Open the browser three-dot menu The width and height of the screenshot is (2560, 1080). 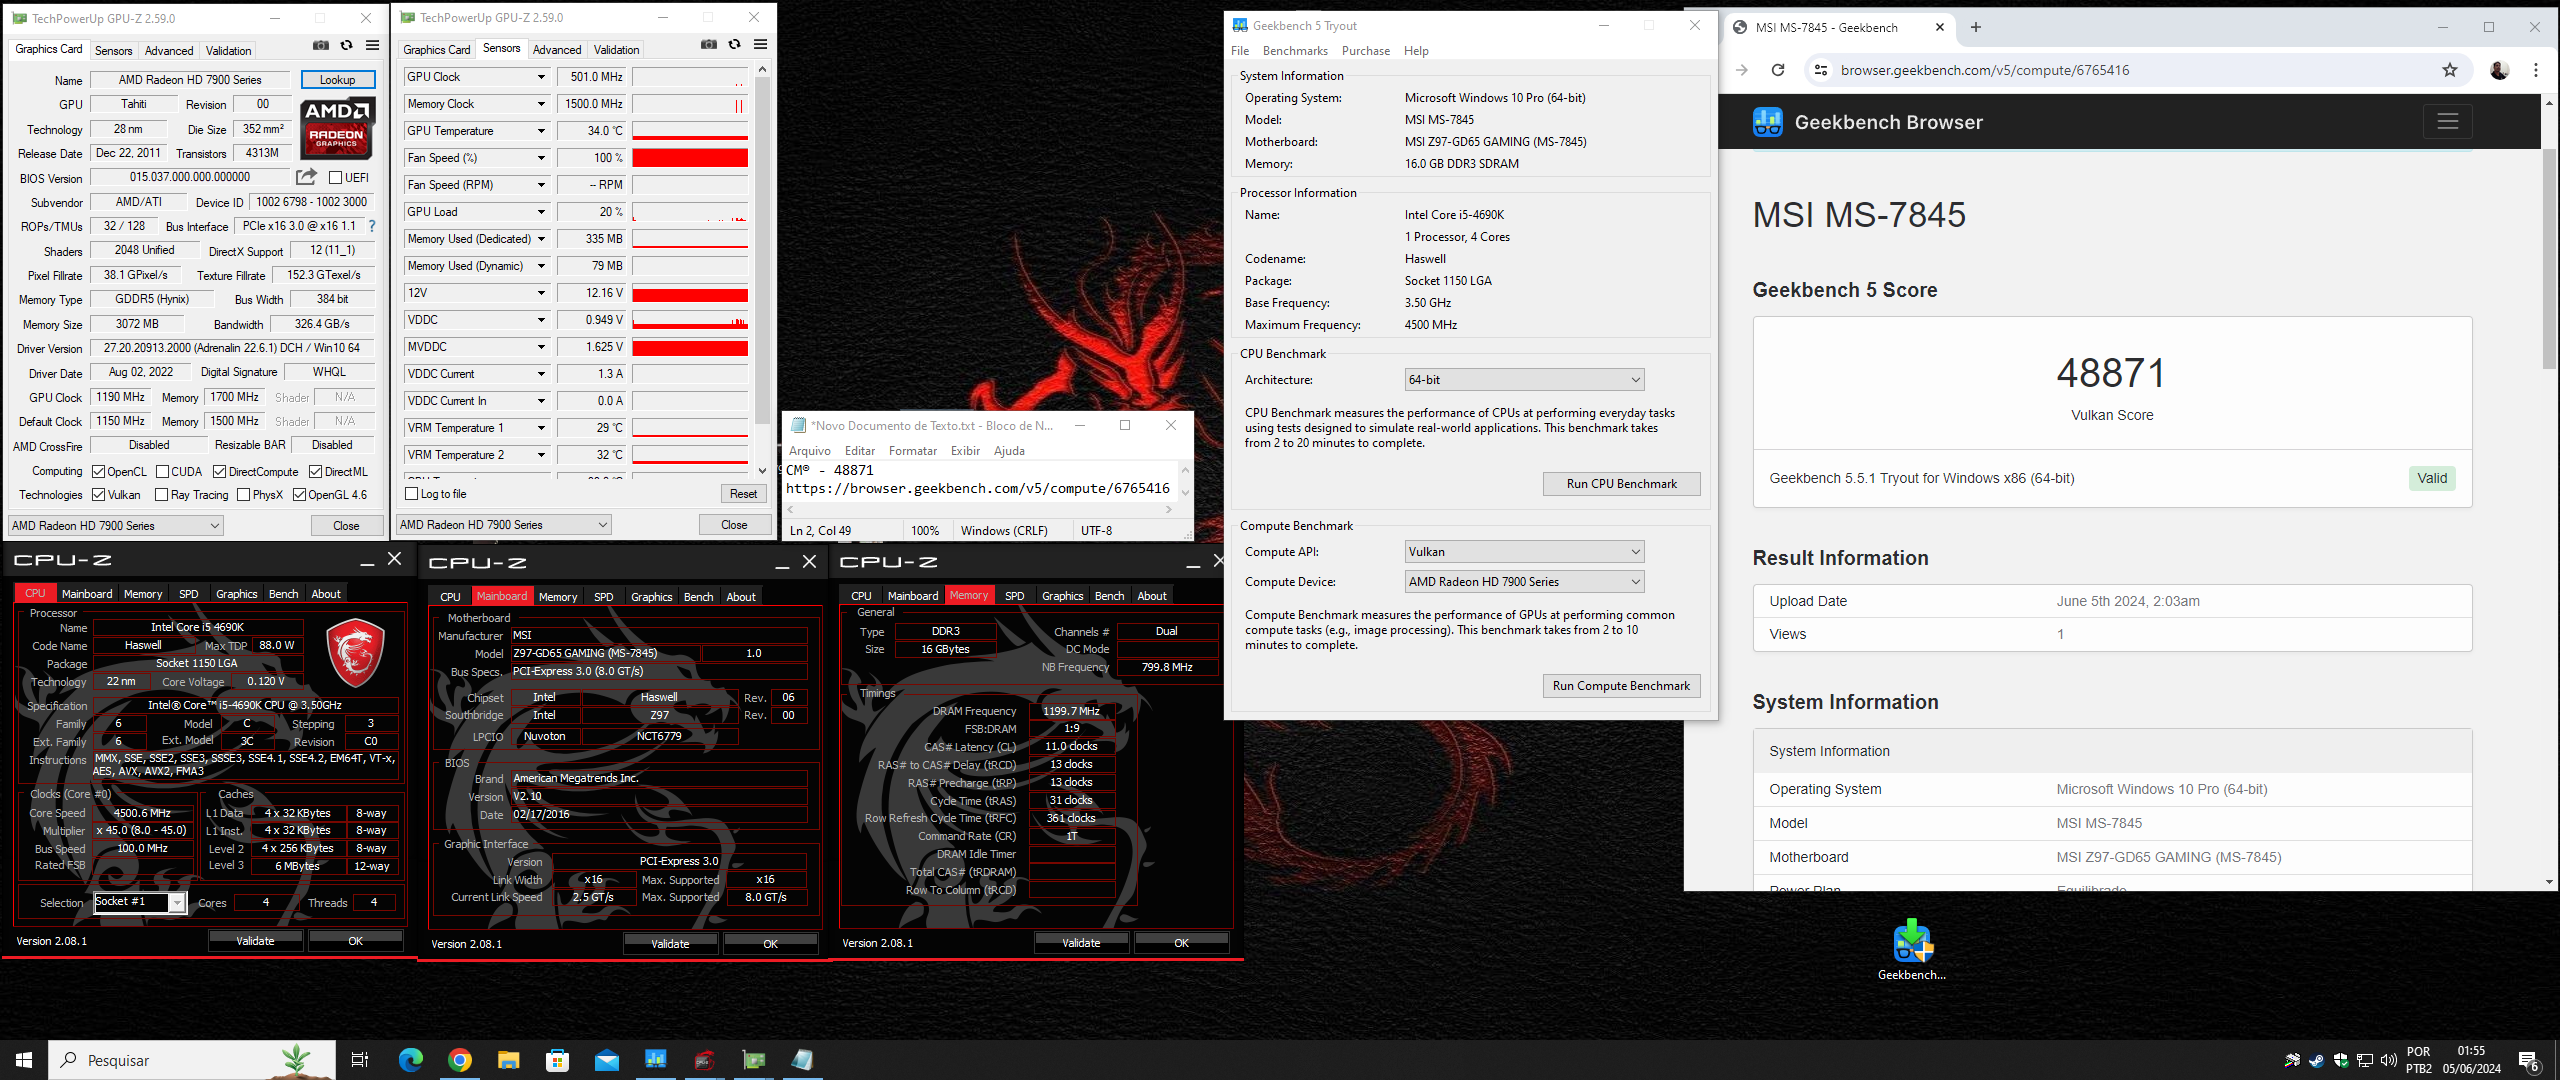point(2535,70)
